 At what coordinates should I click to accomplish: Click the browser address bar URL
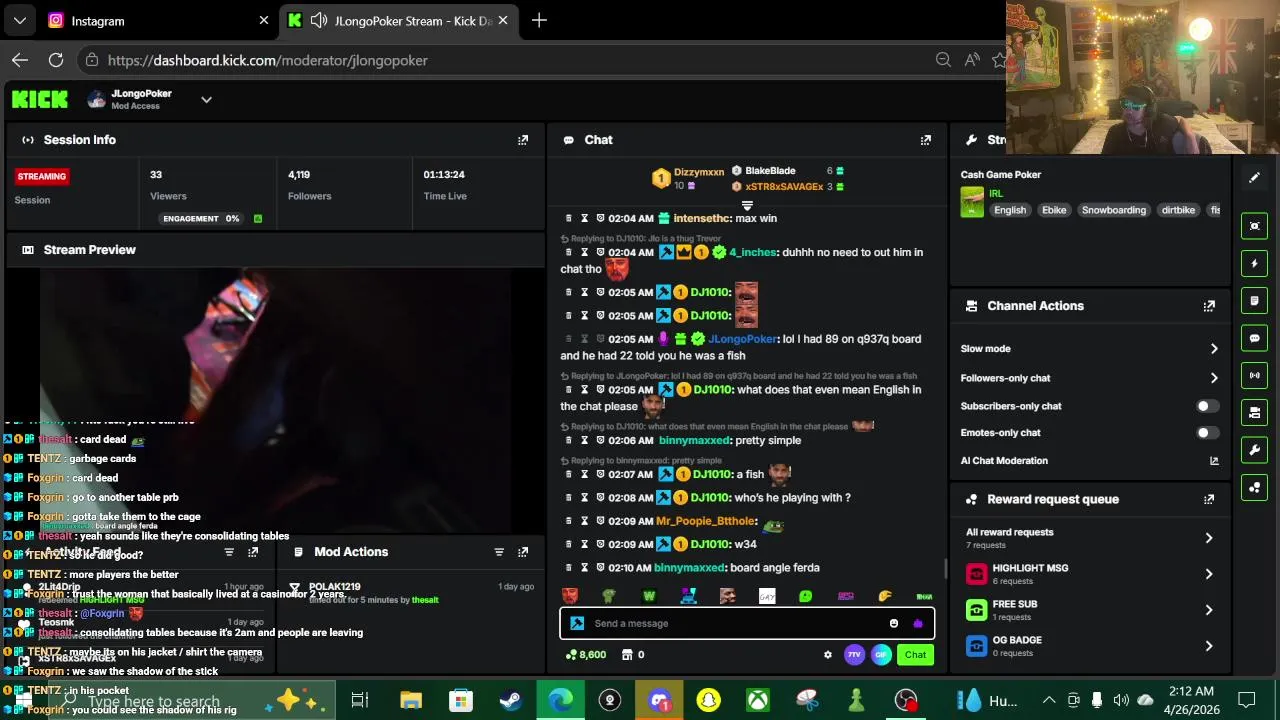pos(268,60)
